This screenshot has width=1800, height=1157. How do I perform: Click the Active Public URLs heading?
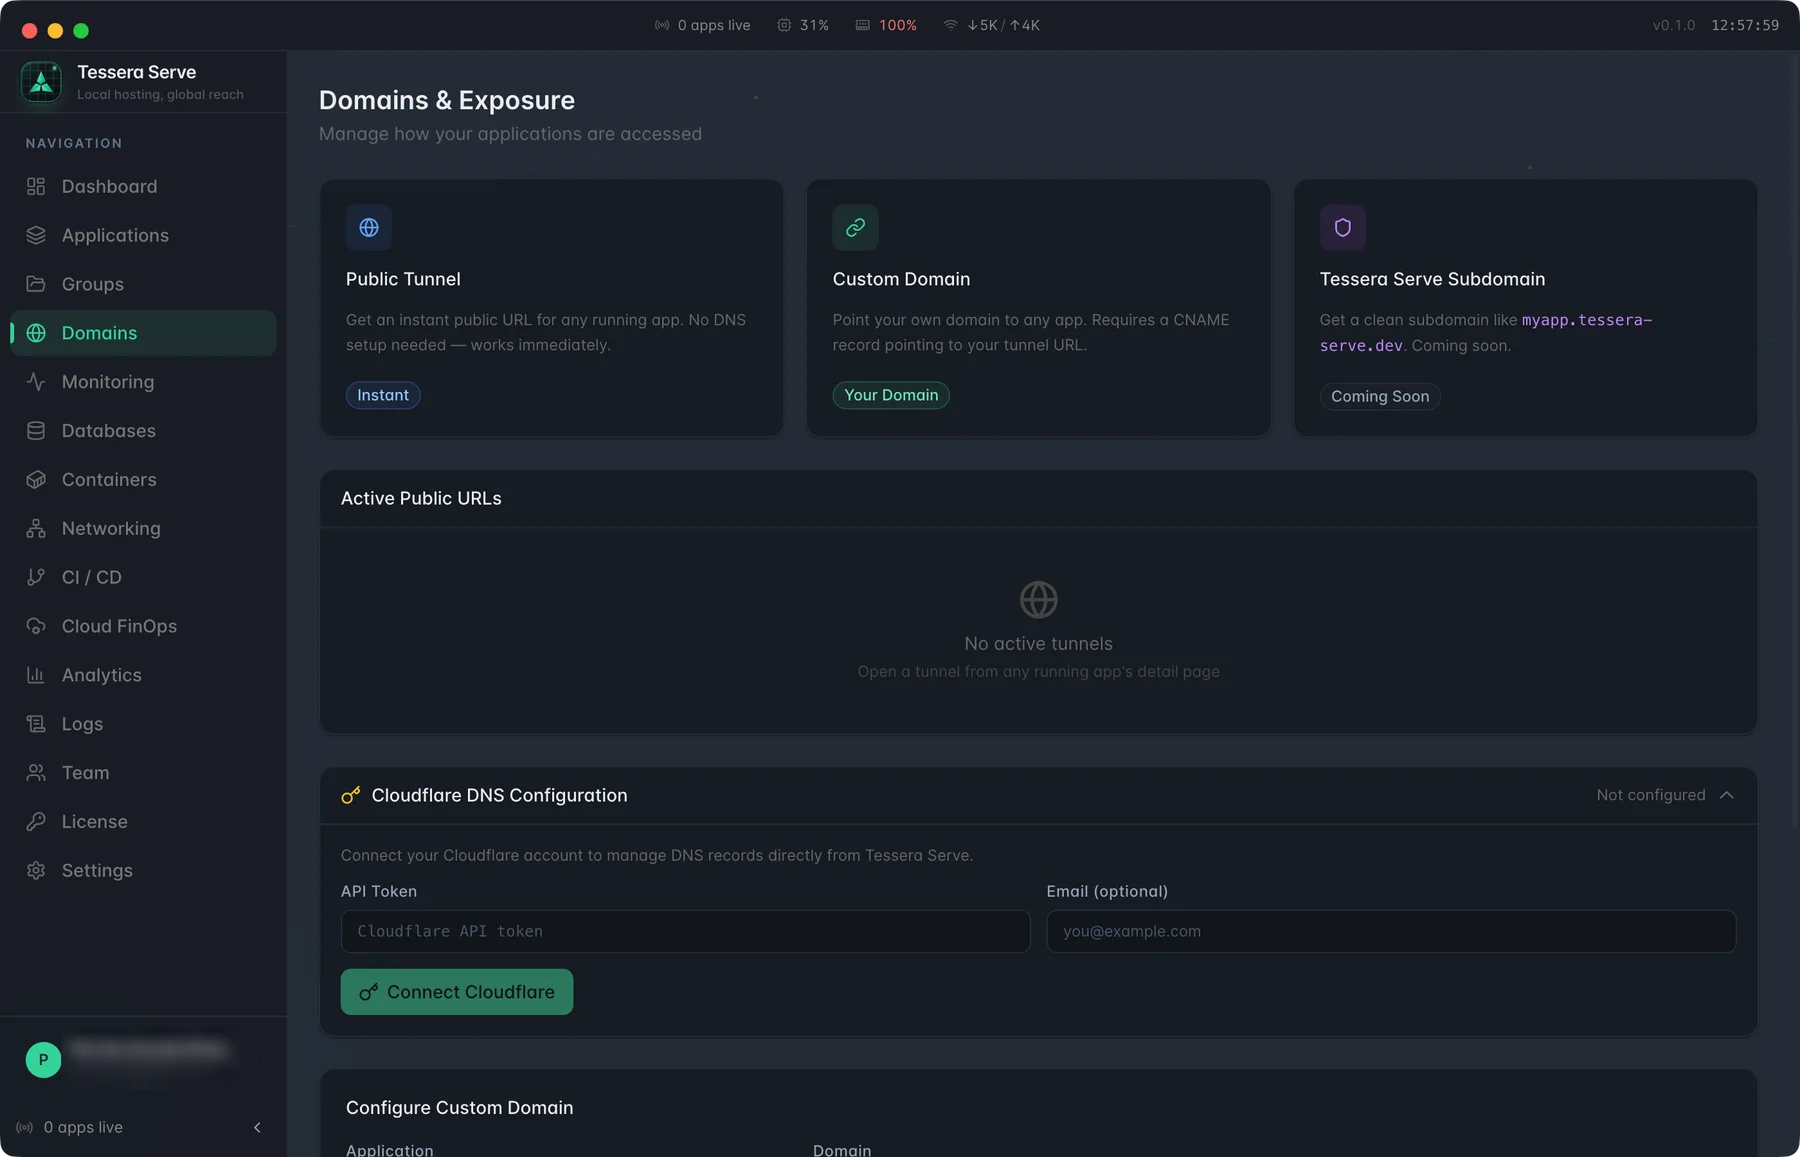coord(421,498)
